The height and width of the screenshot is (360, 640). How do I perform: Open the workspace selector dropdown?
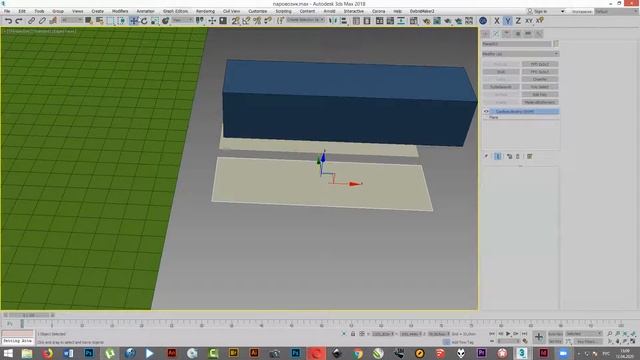[x=616, y=11]
